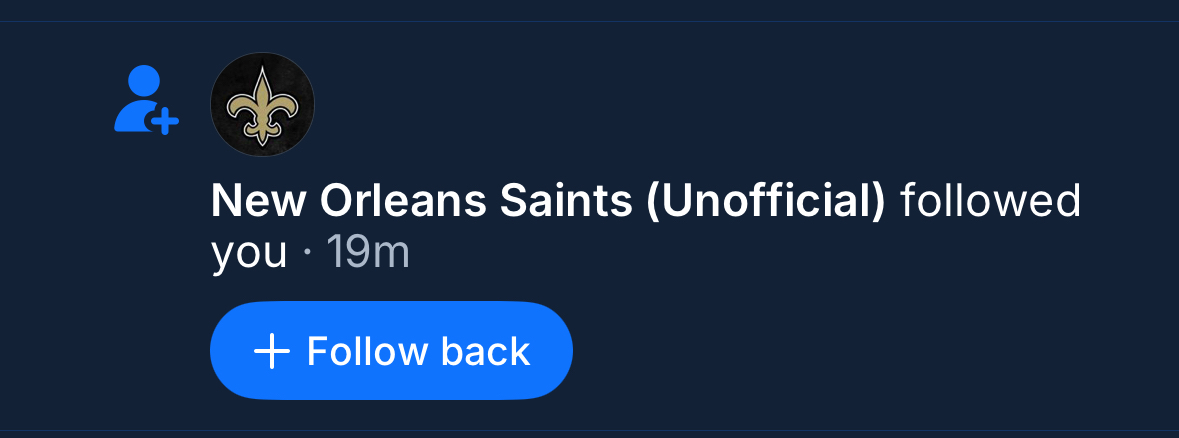Image resolution: width=1179 pixels, height=438 pixels.
Task: Open the New Orleans Saints avatar
Action: tap(263, 106)
